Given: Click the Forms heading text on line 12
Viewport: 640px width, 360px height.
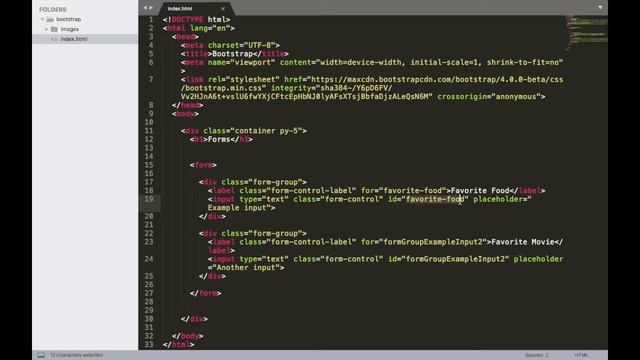Looking at the screenshot, I should (x=219, y=140).
